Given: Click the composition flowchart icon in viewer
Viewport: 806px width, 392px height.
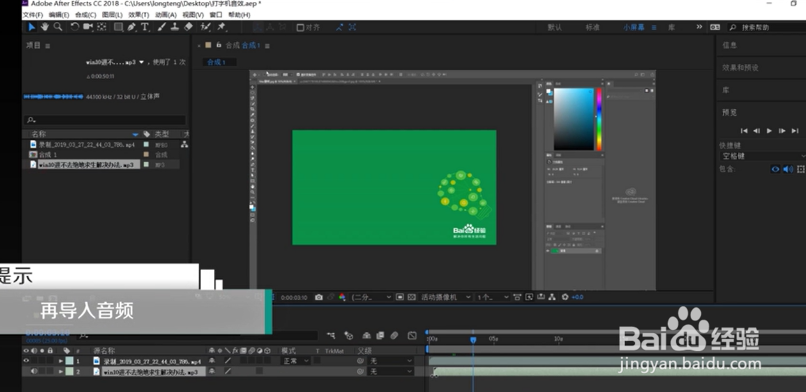Looking at the screenshot, I should [x=552, y=297].
